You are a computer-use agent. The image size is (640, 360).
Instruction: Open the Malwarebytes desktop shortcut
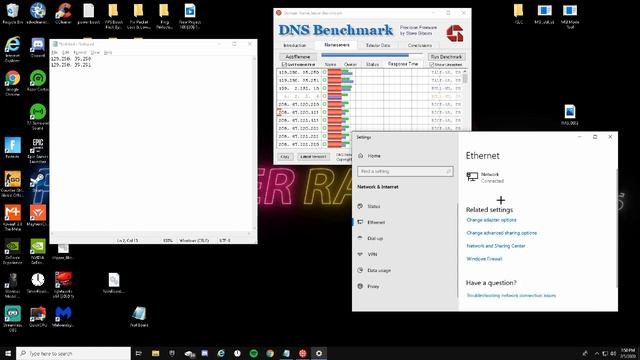(x=63, y=317)
